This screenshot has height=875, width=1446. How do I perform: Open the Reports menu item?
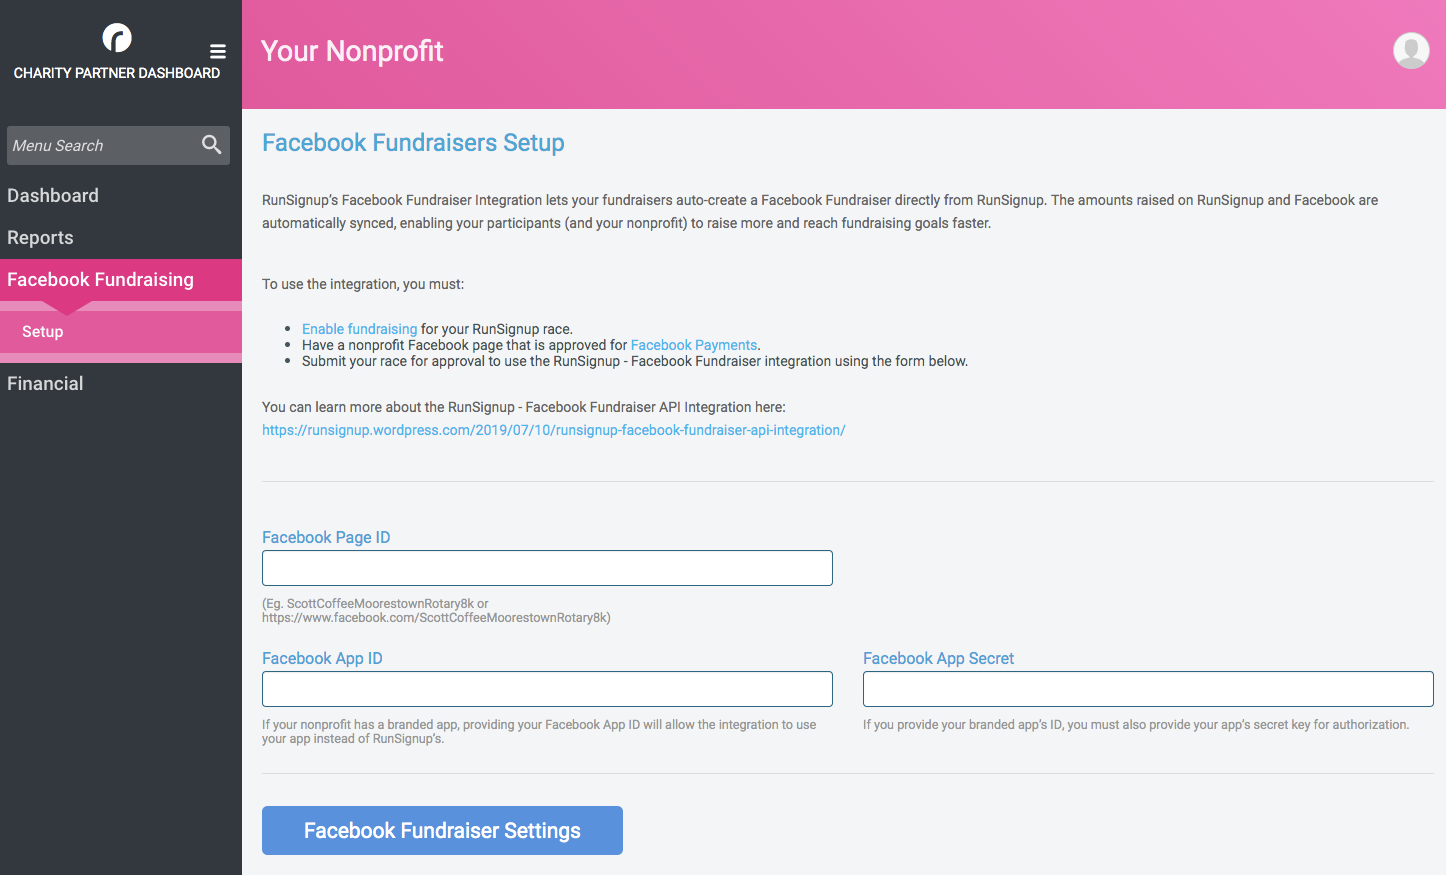[40, 238]
